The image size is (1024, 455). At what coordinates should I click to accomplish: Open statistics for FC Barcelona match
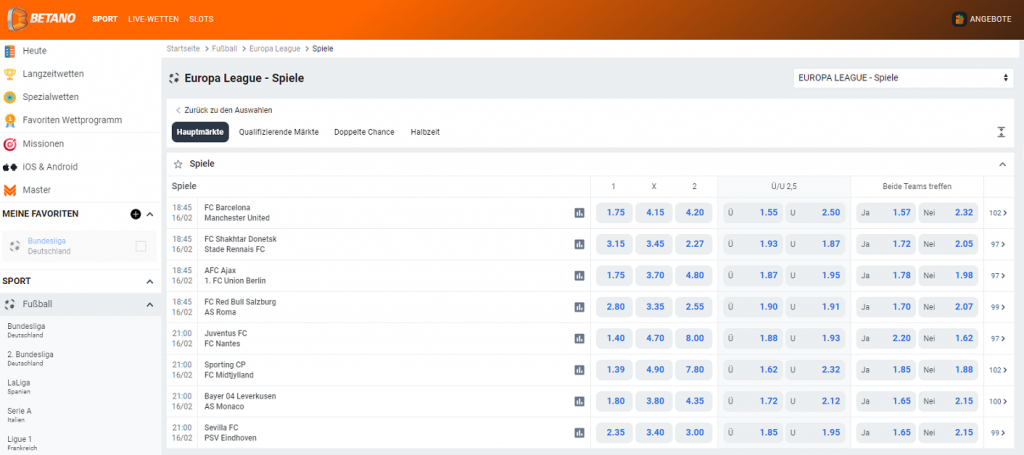click(x=579, y=213)
